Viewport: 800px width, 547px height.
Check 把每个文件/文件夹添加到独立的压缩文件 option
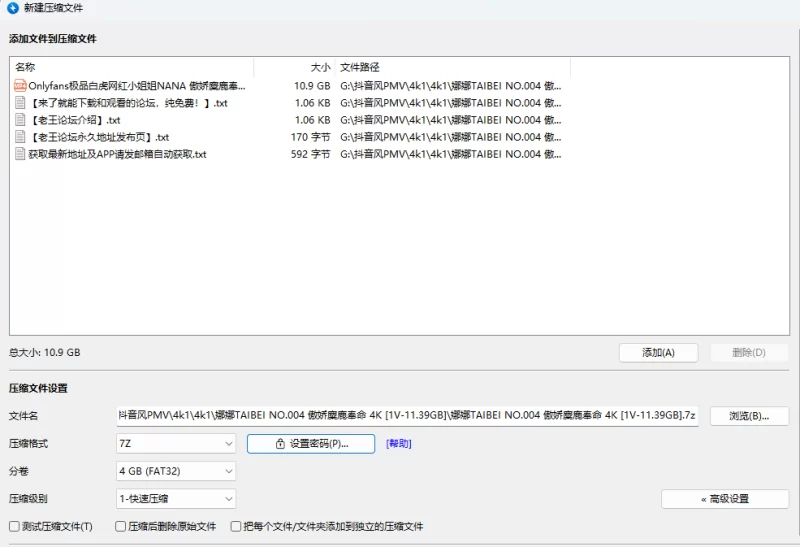tap(236, 526)
